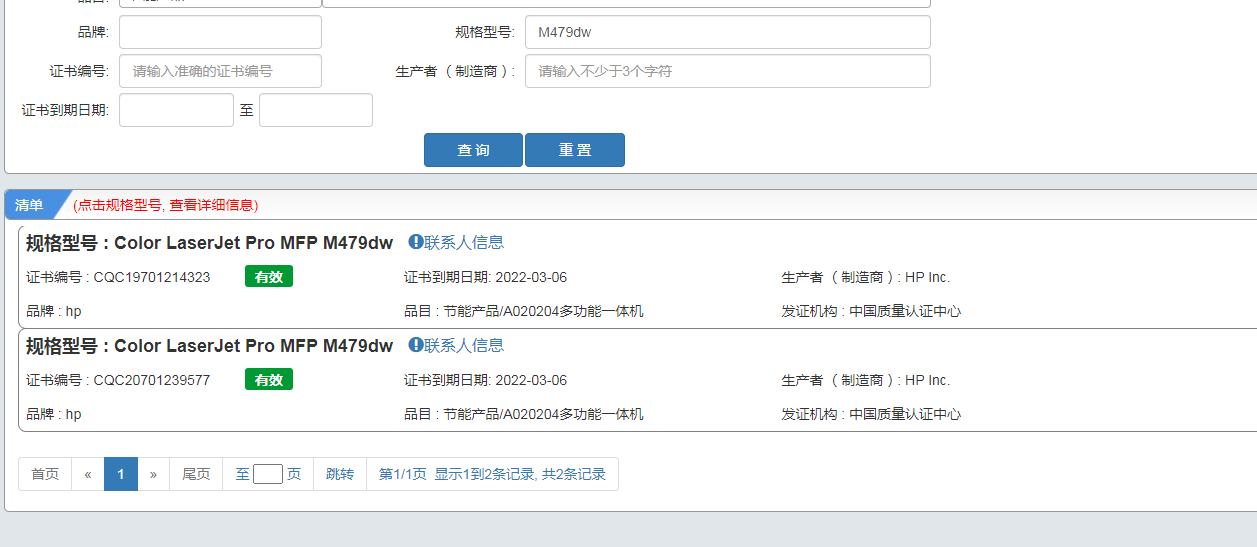Click 品牌 : hp in CQC20701239577 record

click(x=54, y=414)
